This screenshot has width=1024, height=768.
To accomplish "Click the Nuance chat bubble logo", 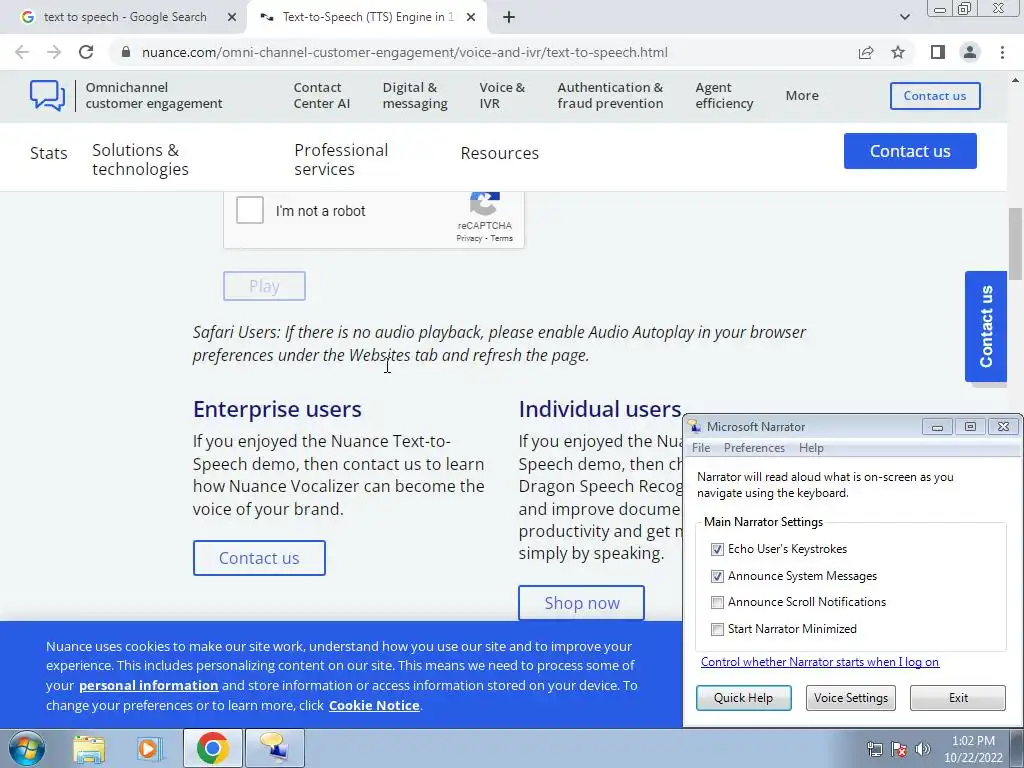I will (x=47, y=95).
